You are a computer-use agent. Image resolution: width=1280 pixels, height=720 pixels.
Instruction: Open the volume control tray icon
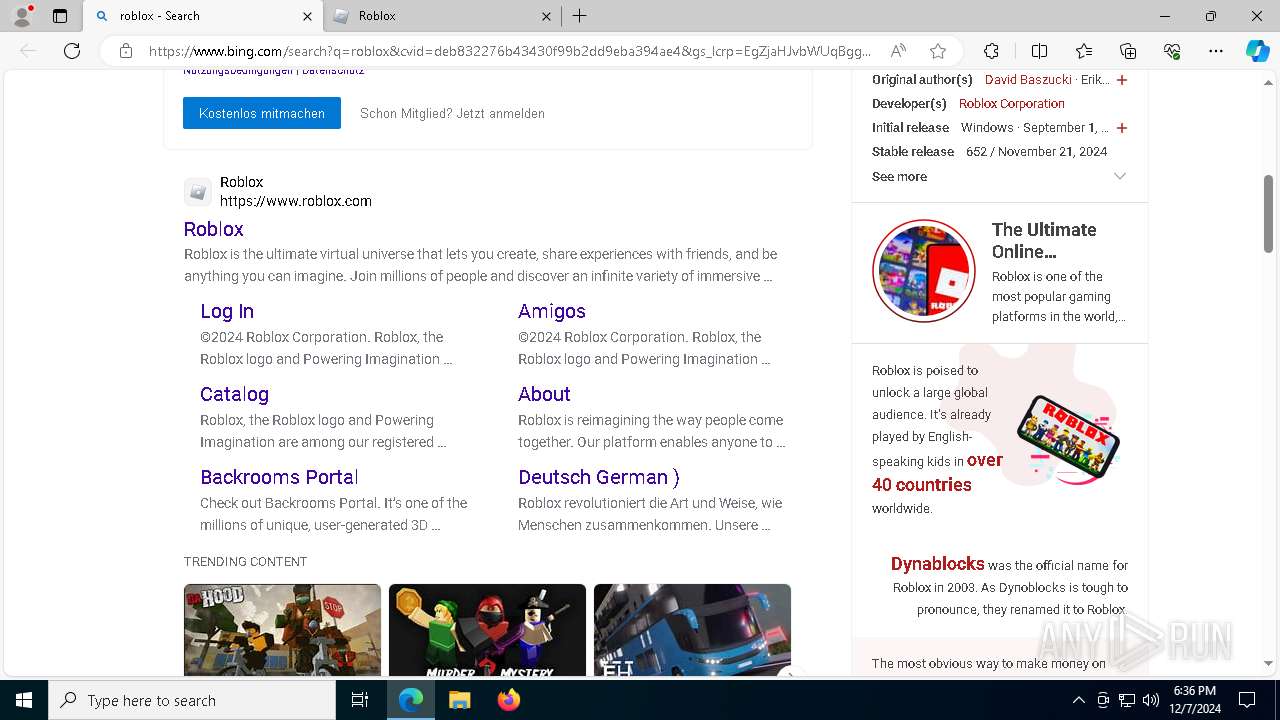(1151, 700)
